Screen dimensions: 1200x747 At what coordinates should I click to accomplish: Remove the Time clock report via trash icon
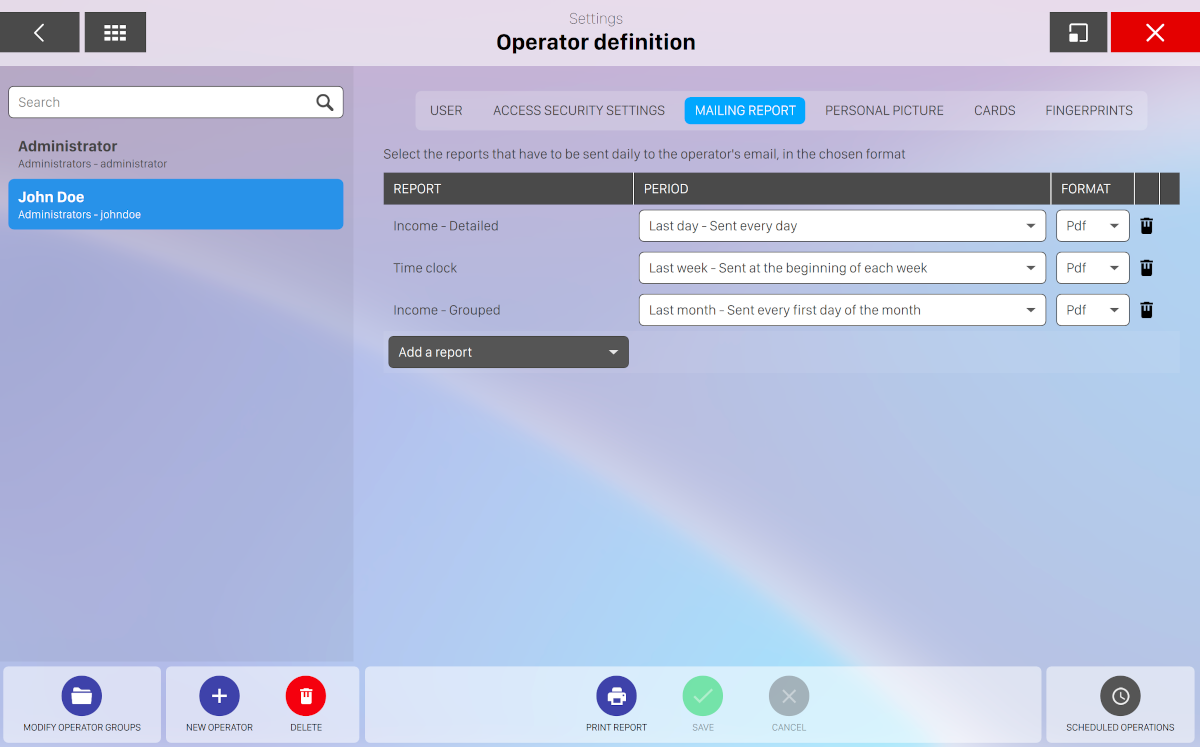tap(1146, 268)
